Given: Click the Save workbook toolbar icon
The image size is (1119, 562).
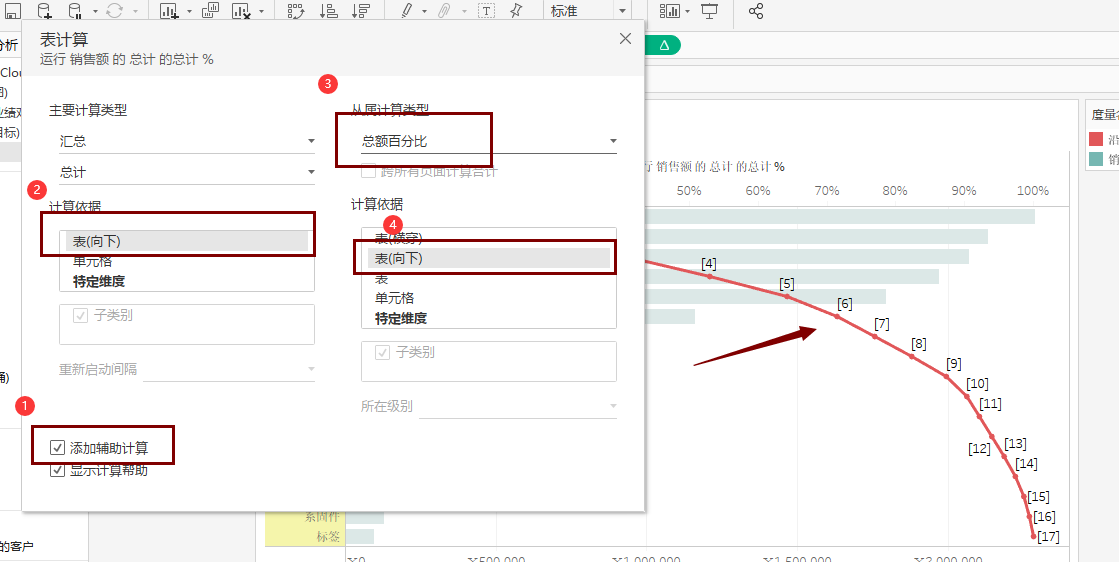Looking at the screenshot, I should click(13, 11).
